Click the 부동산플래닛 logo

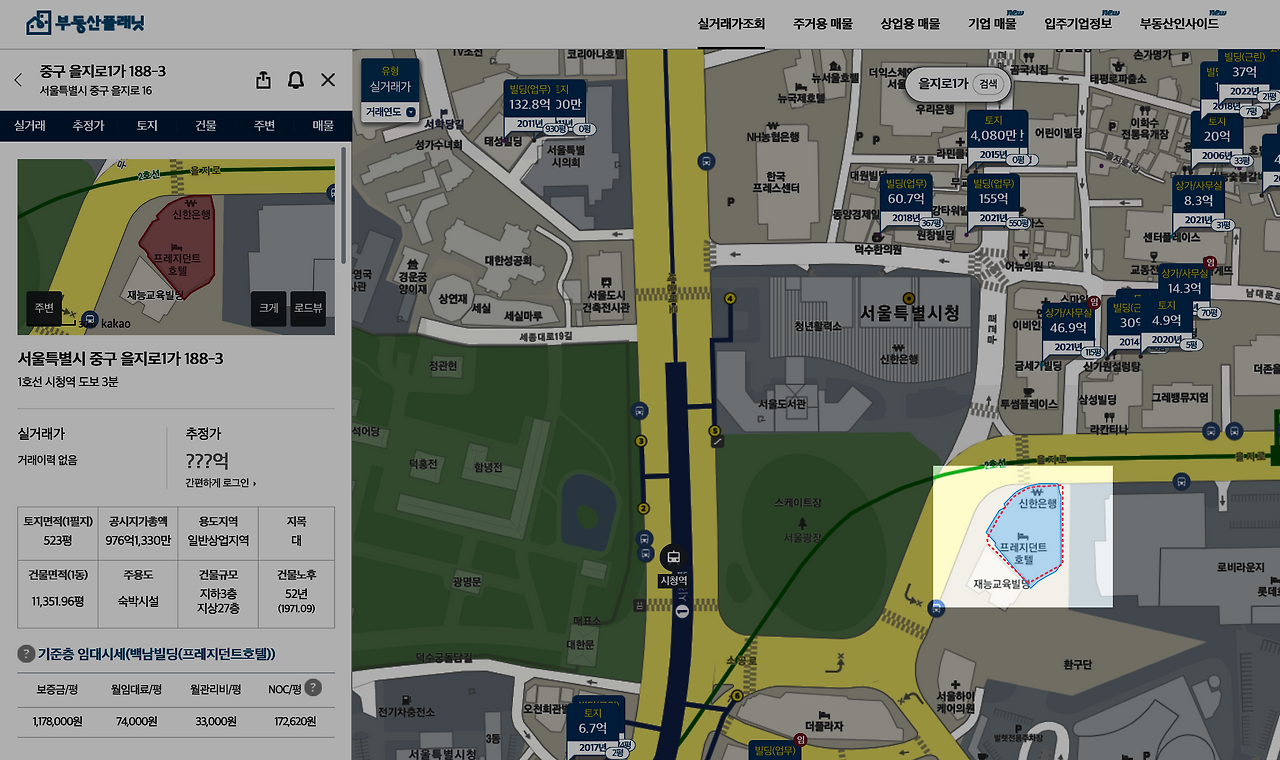click(x=85, y=23)
